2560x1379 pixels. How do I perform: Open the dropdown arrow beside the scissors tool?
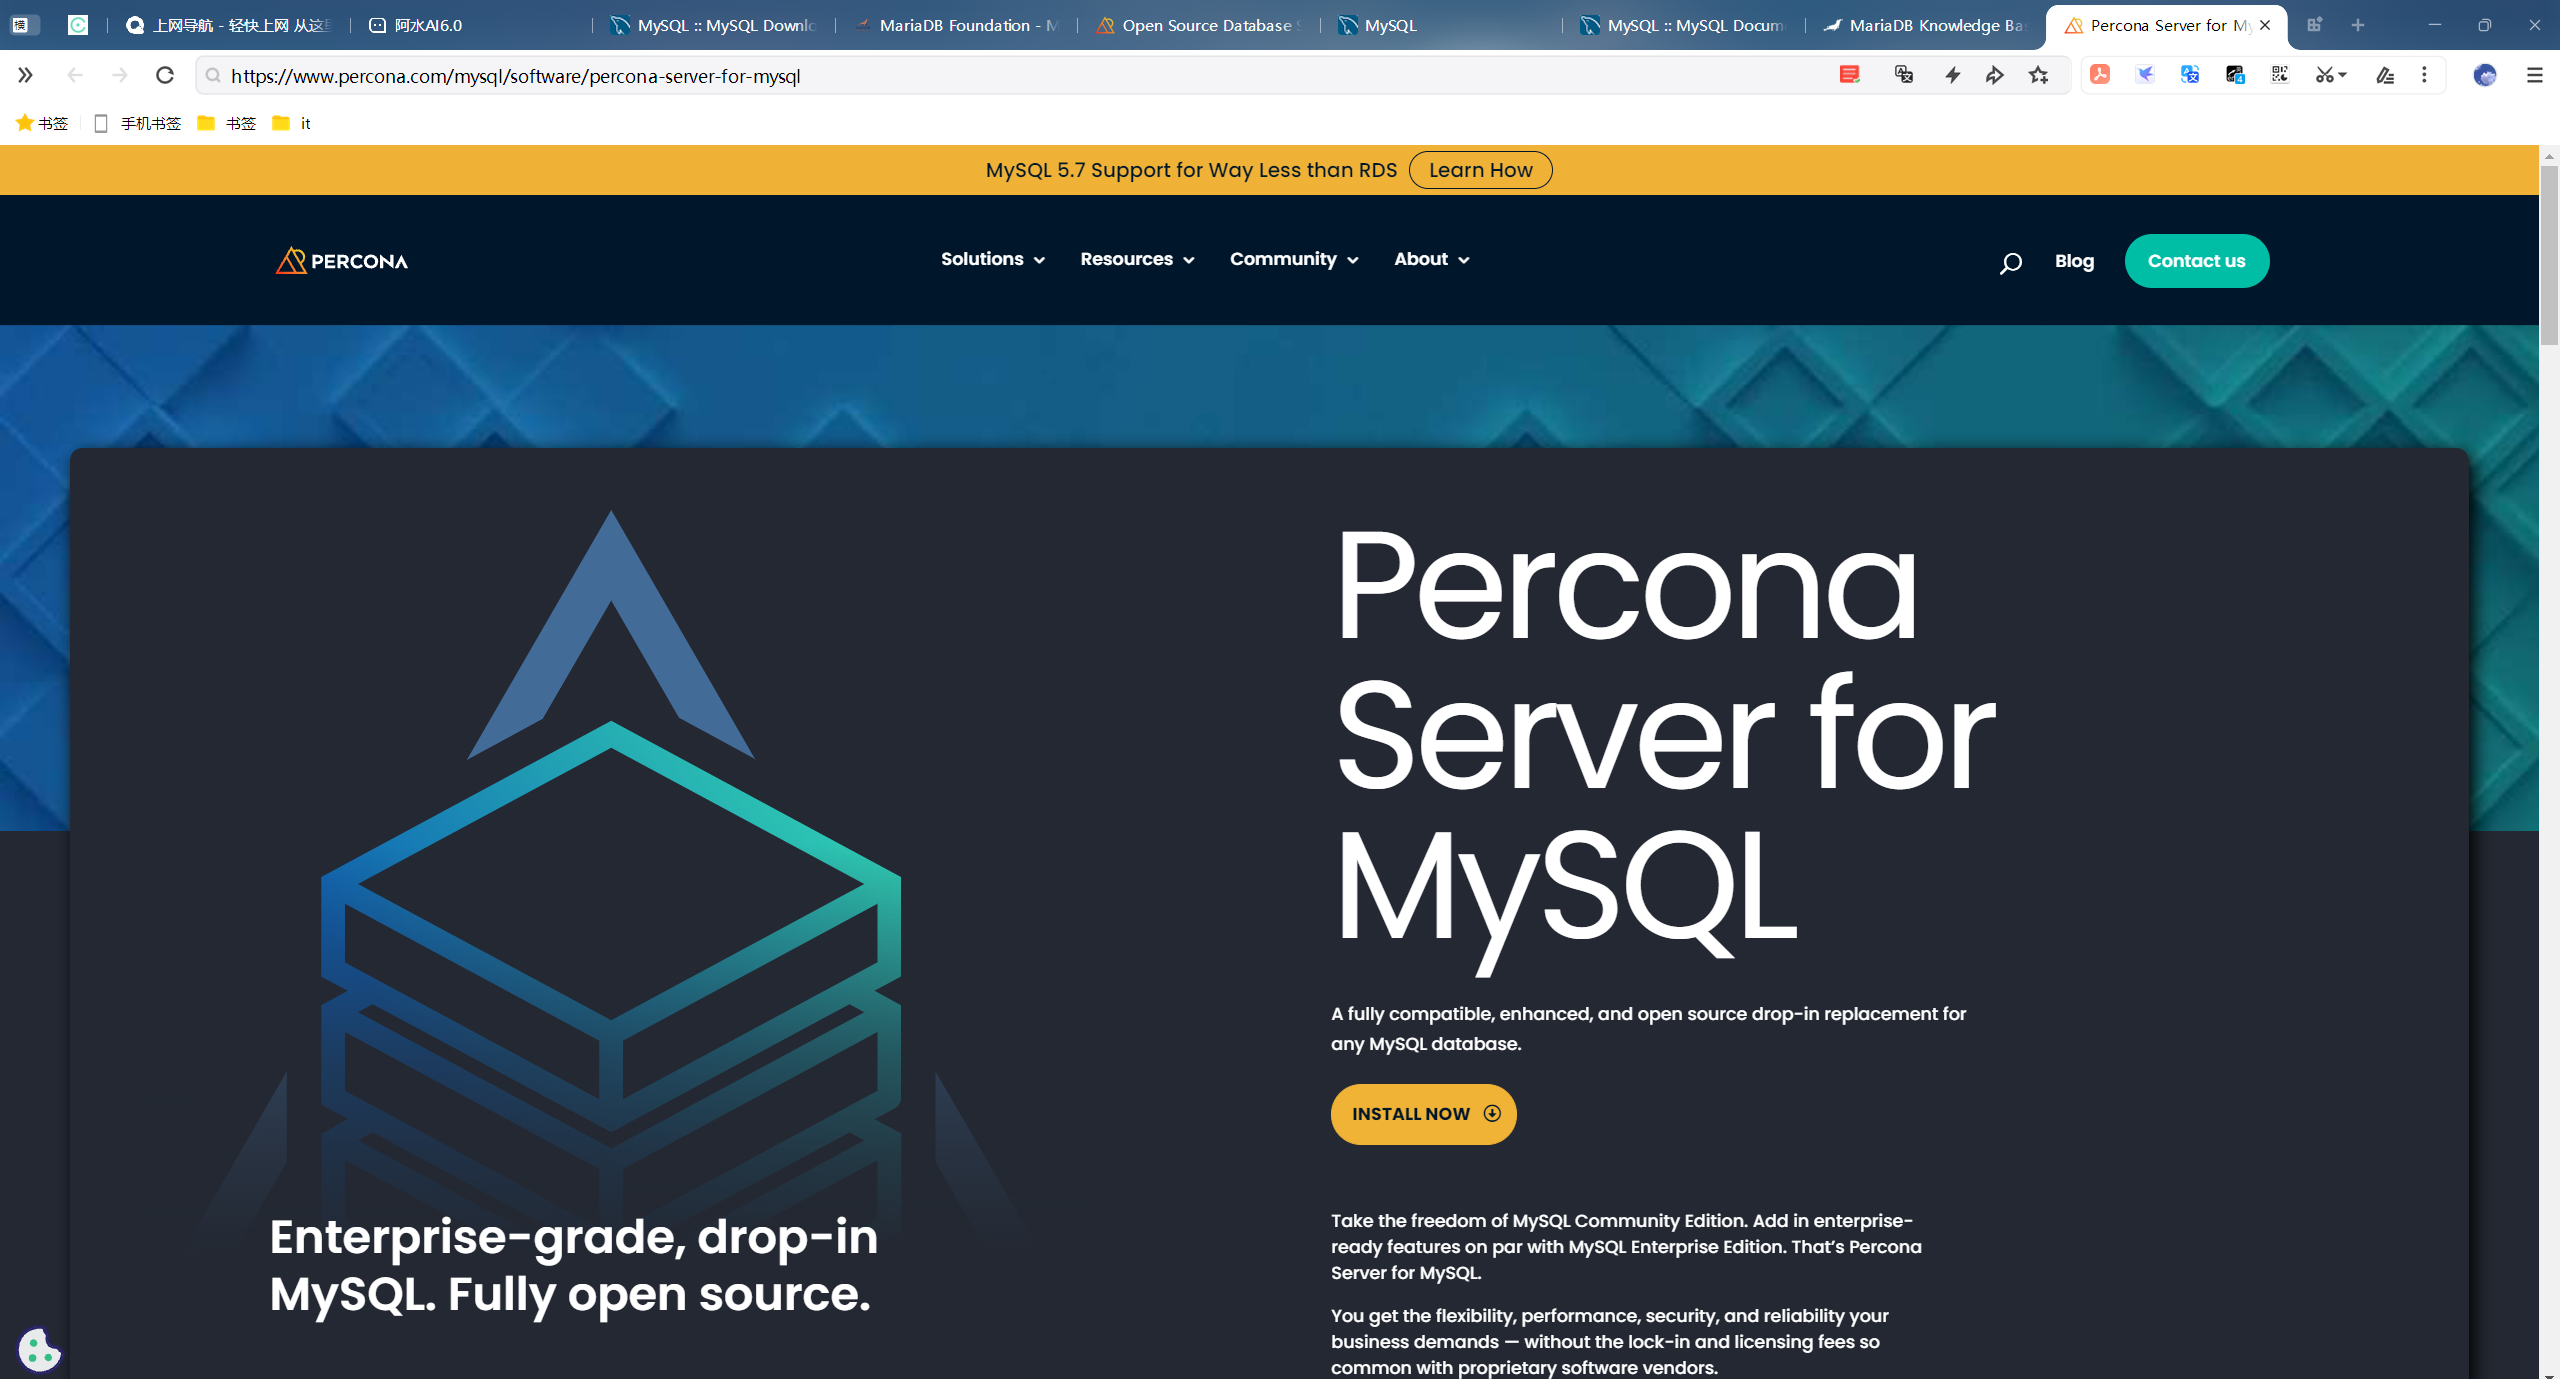point(2342,75)
